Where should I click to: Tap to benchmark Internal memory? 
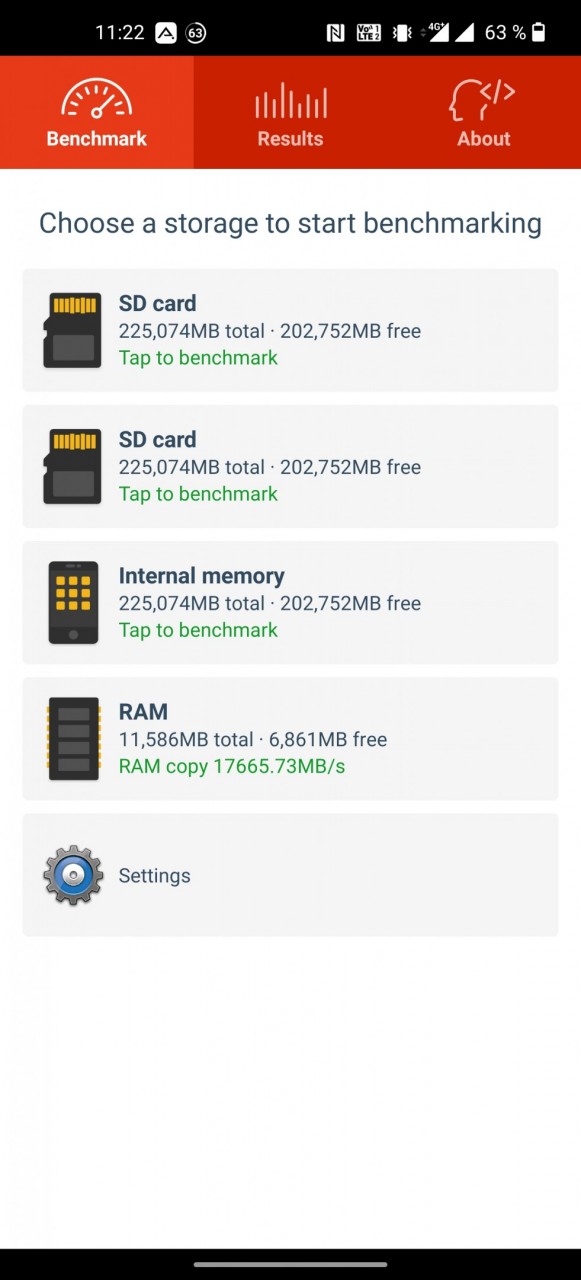(x=198, y=630)
